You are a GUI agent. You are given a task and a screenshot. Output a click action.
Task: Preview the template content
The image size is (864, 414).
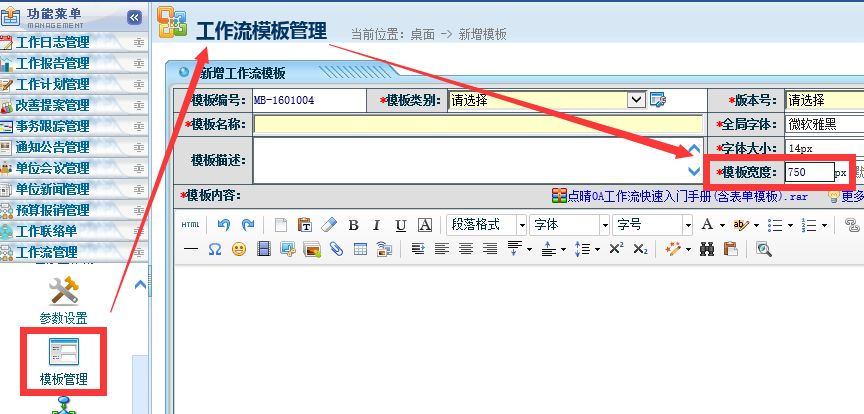pos(764,249)
